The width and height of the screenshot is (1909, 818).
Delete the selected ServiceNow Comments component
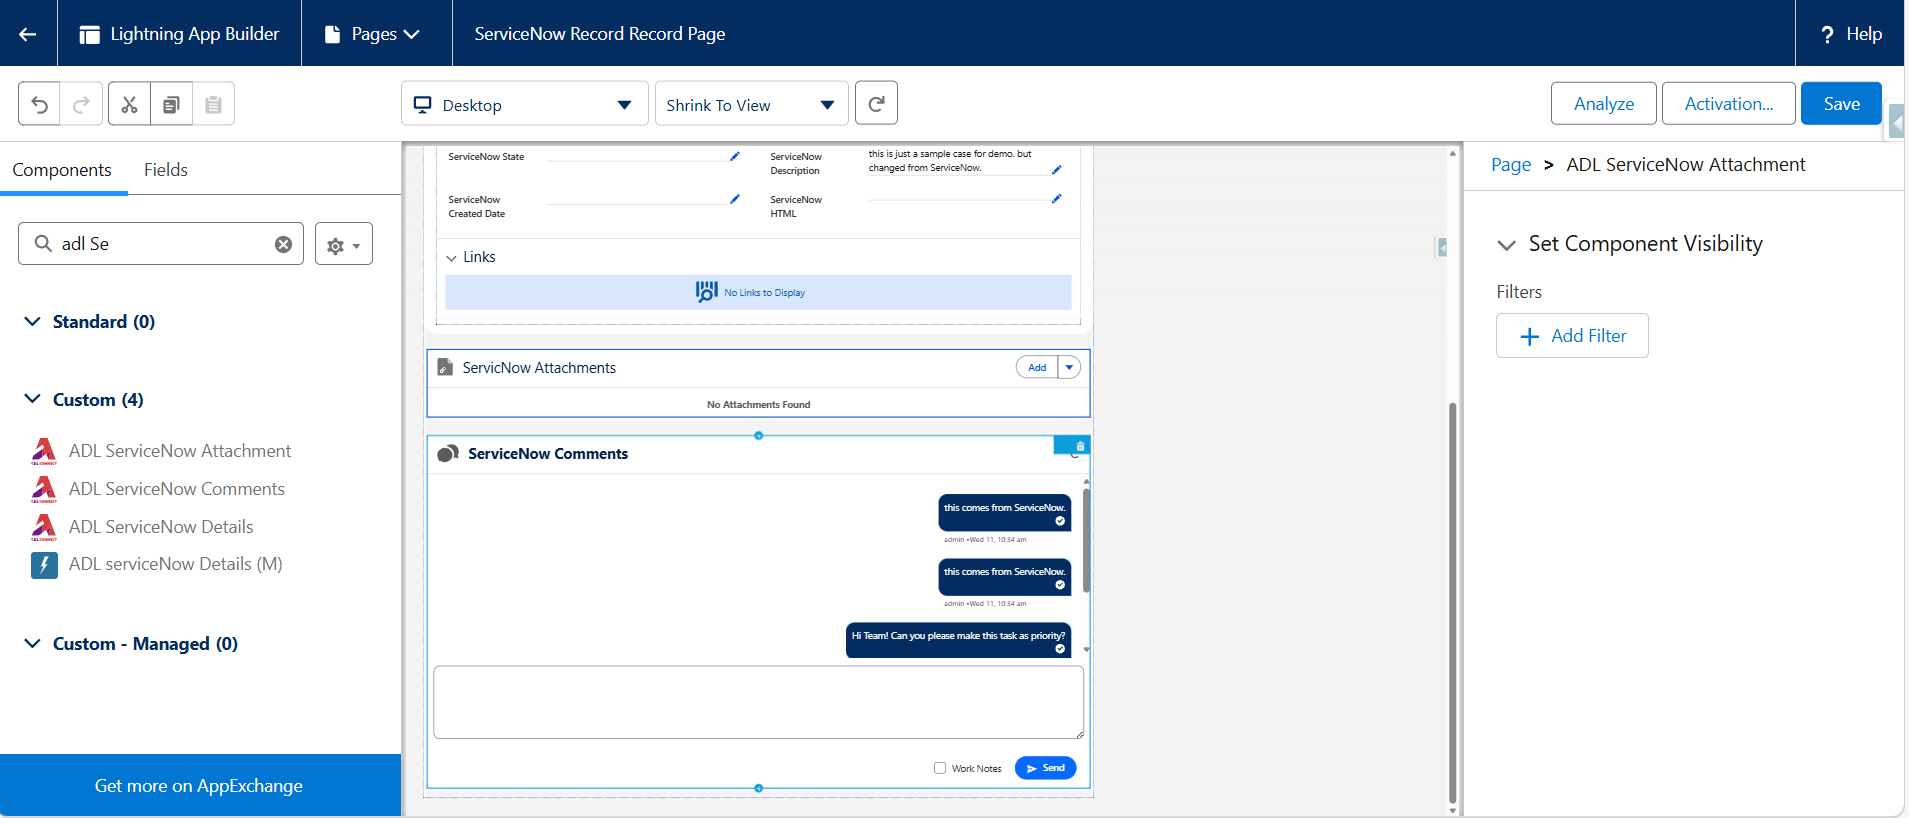tap(1080, 446)
